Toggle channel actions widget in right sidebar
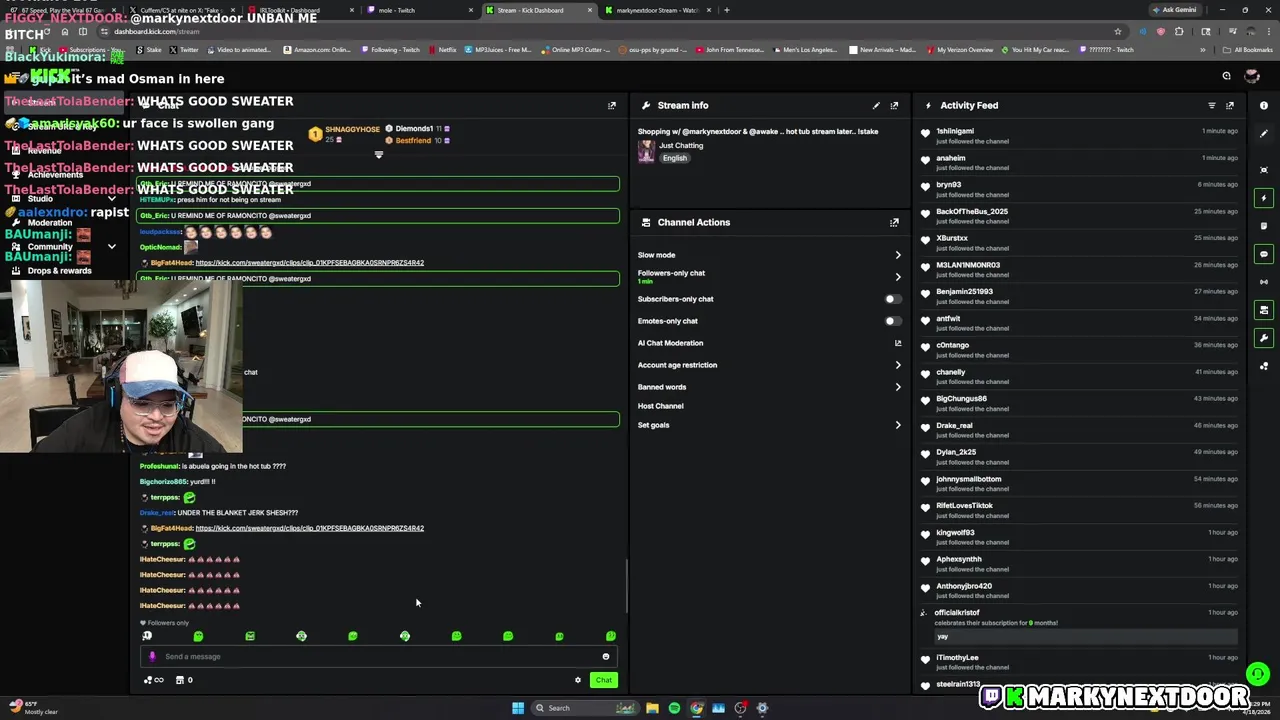Image resolution: width=1280 pixels, height=720 pixels. pos(1264,310)
